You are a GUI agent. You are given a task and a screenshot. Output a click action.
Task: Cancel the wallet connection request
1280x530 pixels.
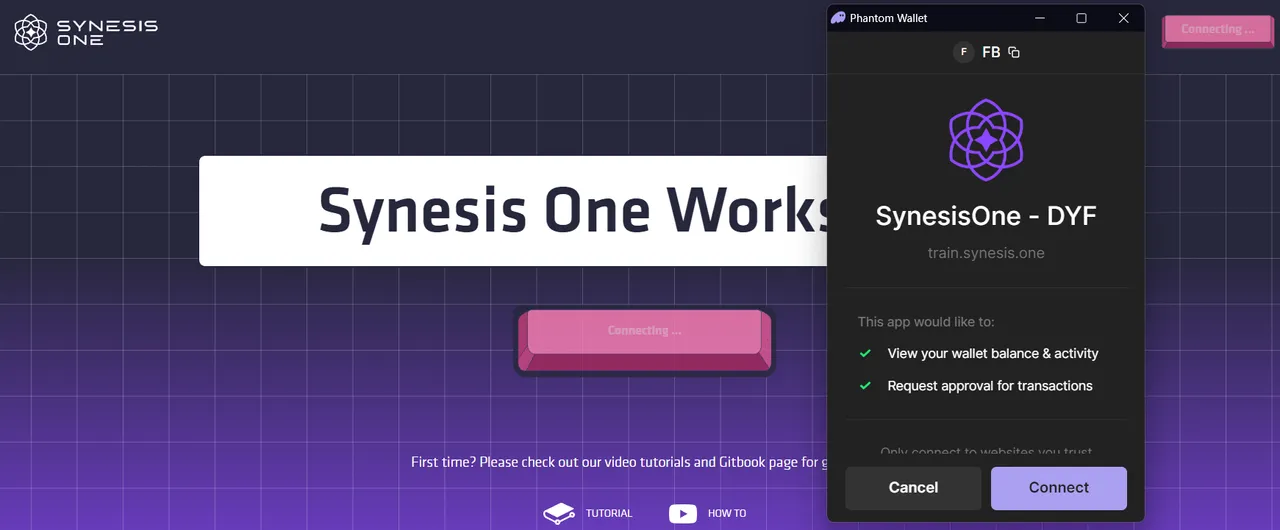tap(913, 488)
